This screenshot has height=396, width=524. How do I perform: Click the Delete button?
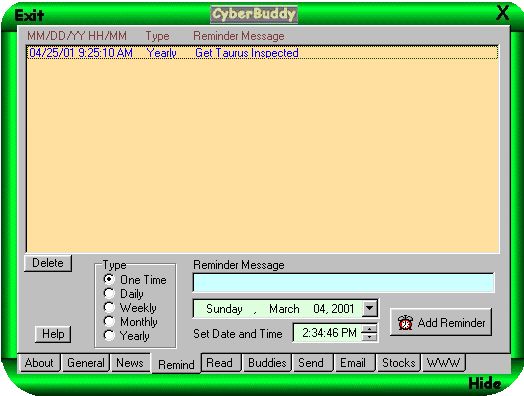coord(48,263)
